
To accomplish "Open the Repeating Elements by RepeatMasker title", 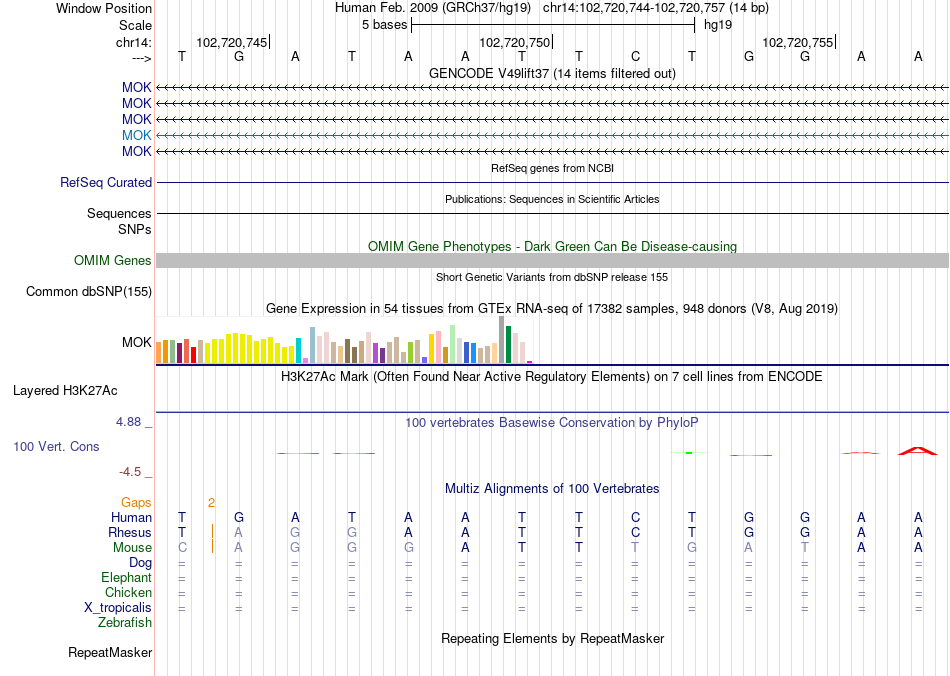I will (x=552, y=638).
